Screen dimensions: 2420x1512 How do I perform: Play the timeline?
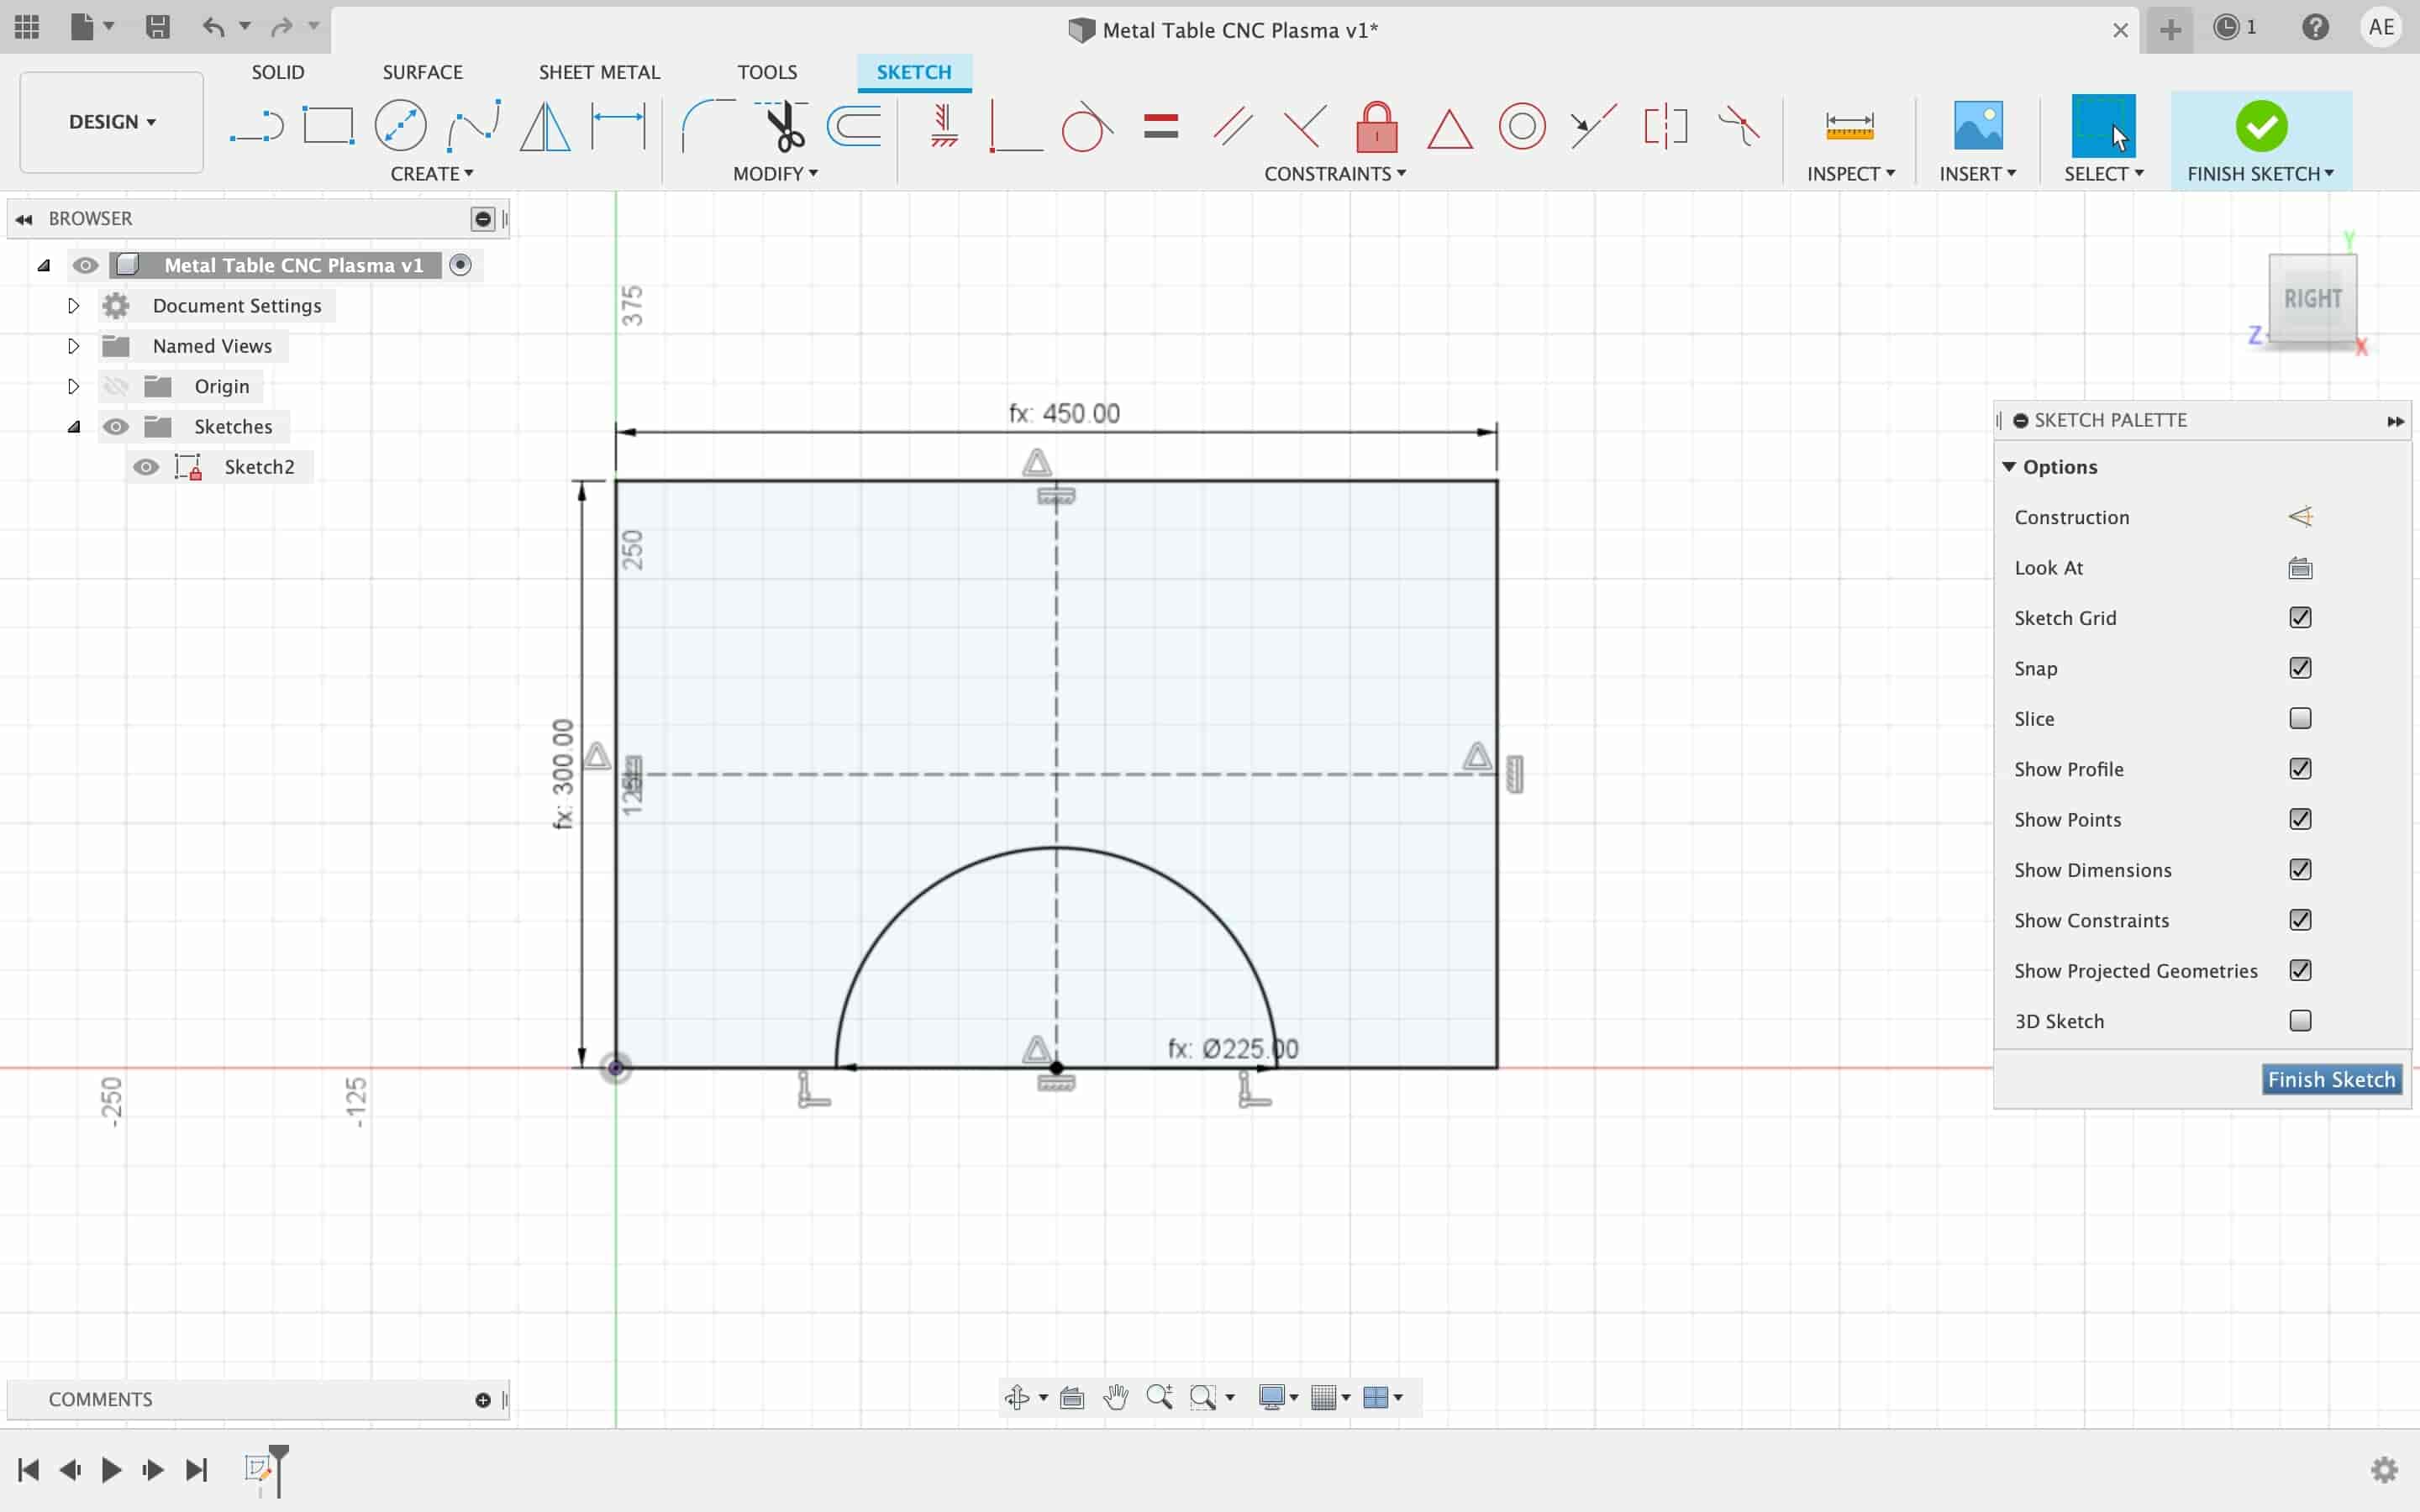tap(111, 1470)
